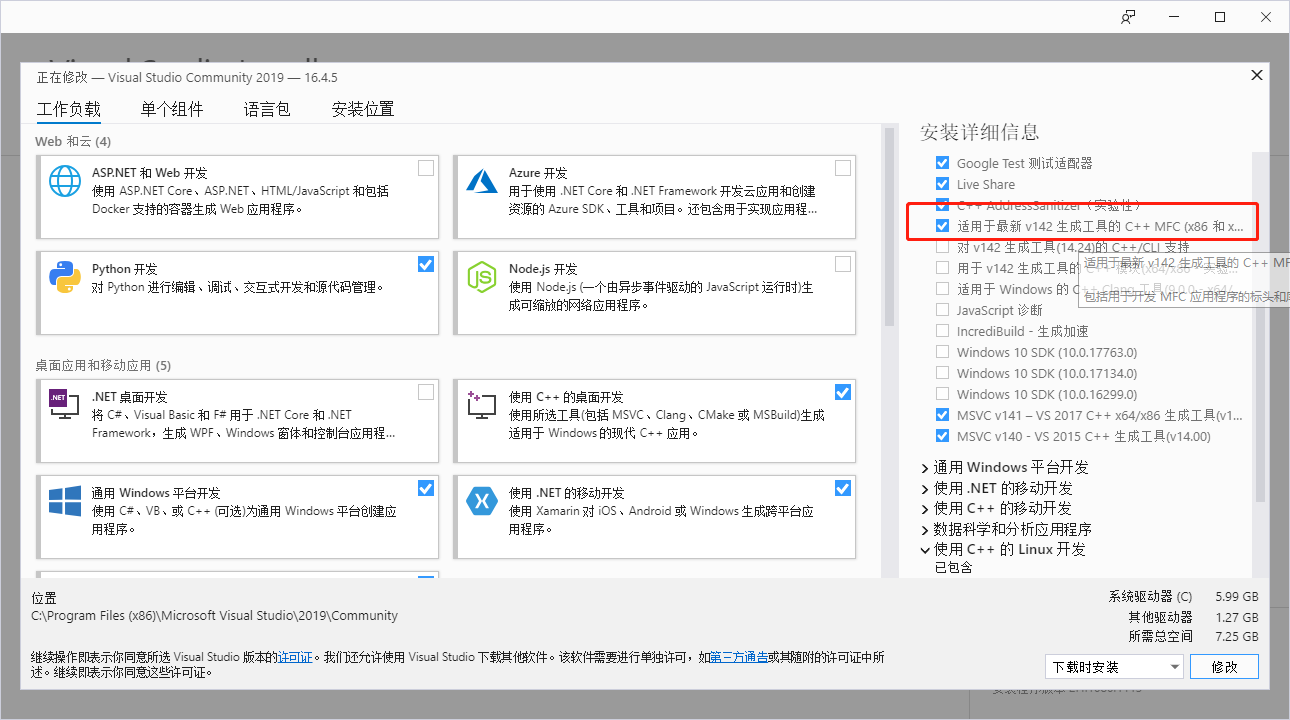Check the IncrediBuild - 生成加速 checkbox
Image resolution: width=1290 pixels, height=720 pixels.
coord(942,331)
